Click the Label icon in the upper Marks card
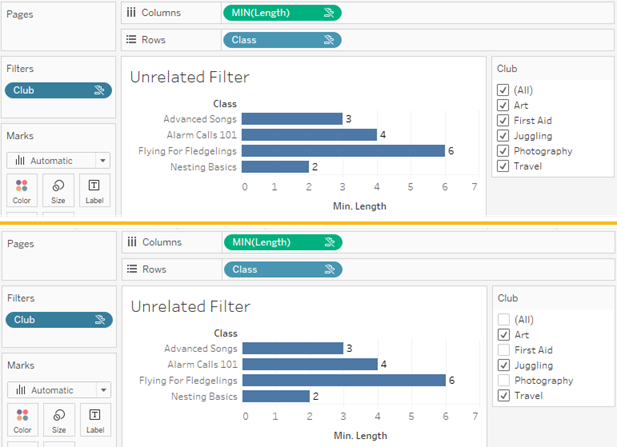The image size is (617, 447). click(93, 187)
